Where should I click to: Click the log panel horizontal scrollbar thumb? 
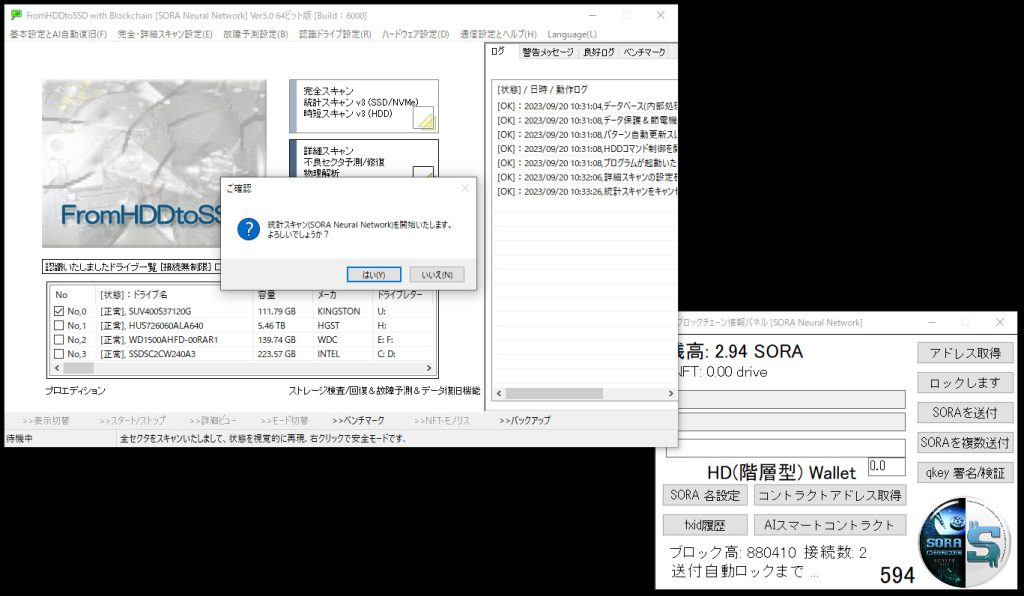(x=554, y=394)
